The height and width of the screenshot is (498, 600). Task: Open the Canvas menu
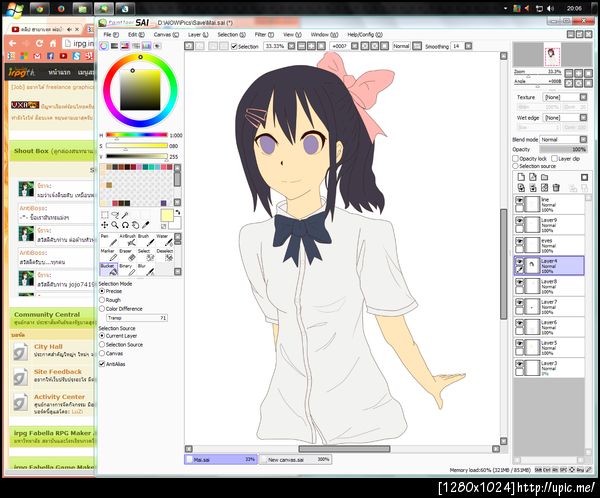pyautogui.click(x=166, y=34)
